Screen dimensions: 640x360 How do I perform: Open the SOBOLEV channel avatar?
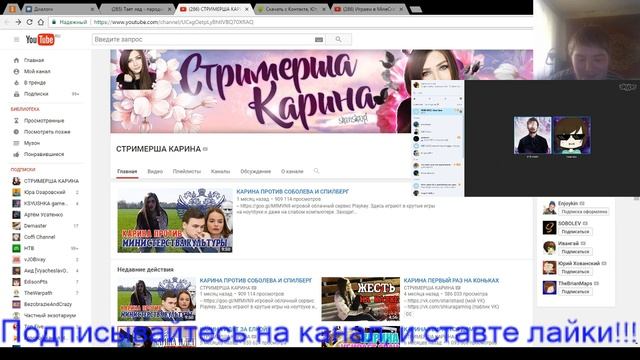pyautogui.click(x=549, y=227)
